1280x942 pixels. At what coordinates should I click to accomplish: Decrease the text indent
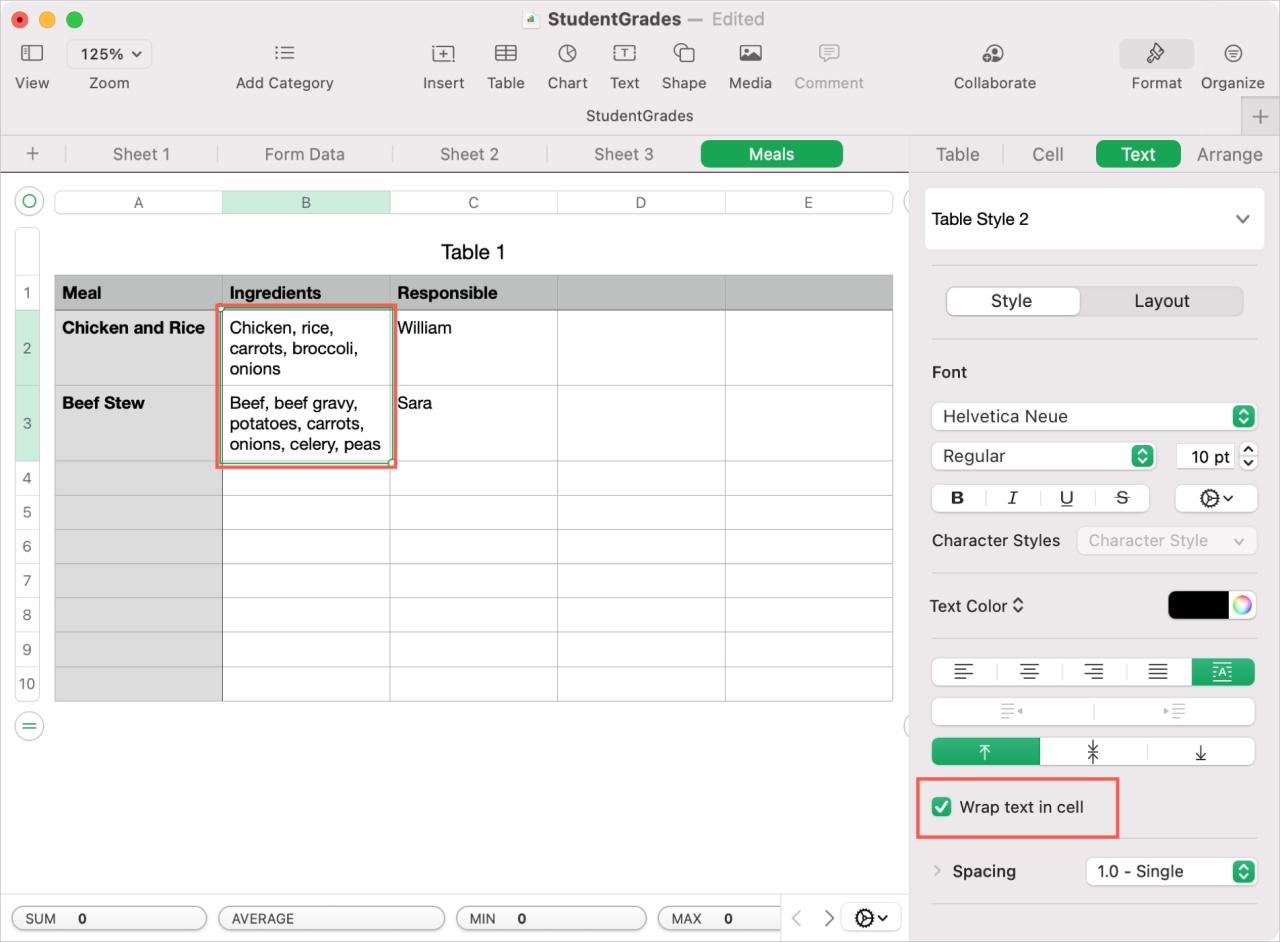pos(1012,711)
